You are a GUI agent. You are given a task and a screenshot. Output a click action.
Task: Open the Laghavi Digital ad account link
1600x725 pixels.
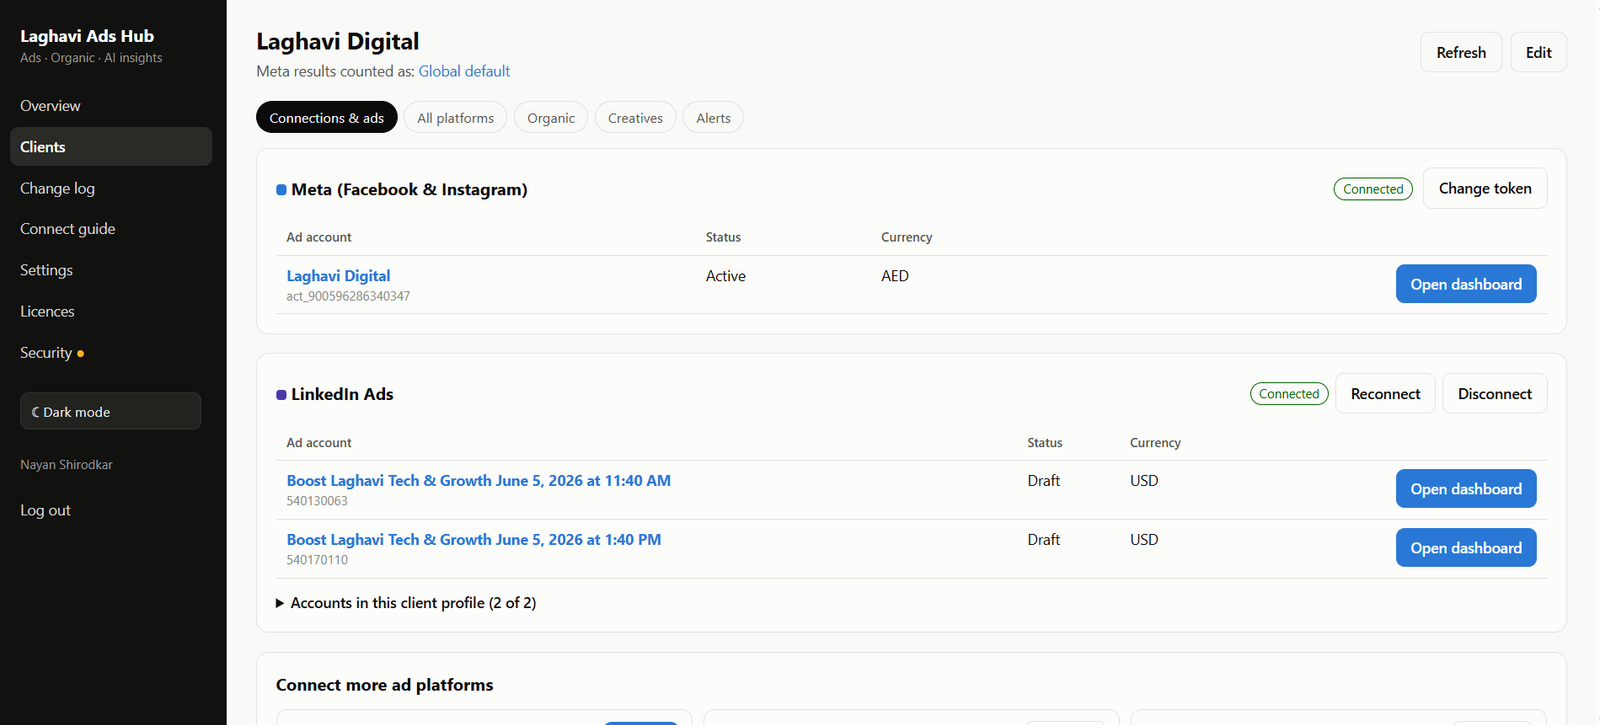(338, 276)
